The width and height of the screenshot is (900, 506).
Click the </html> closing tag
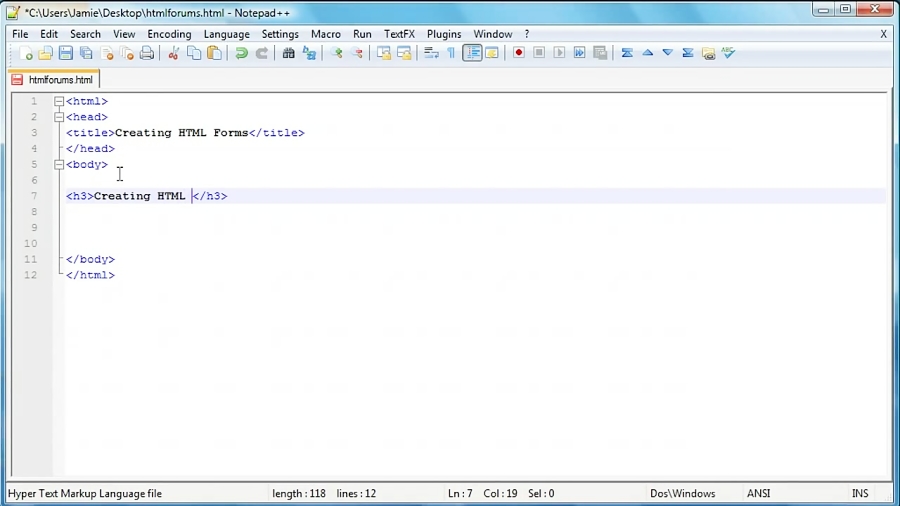coord(90,275)
